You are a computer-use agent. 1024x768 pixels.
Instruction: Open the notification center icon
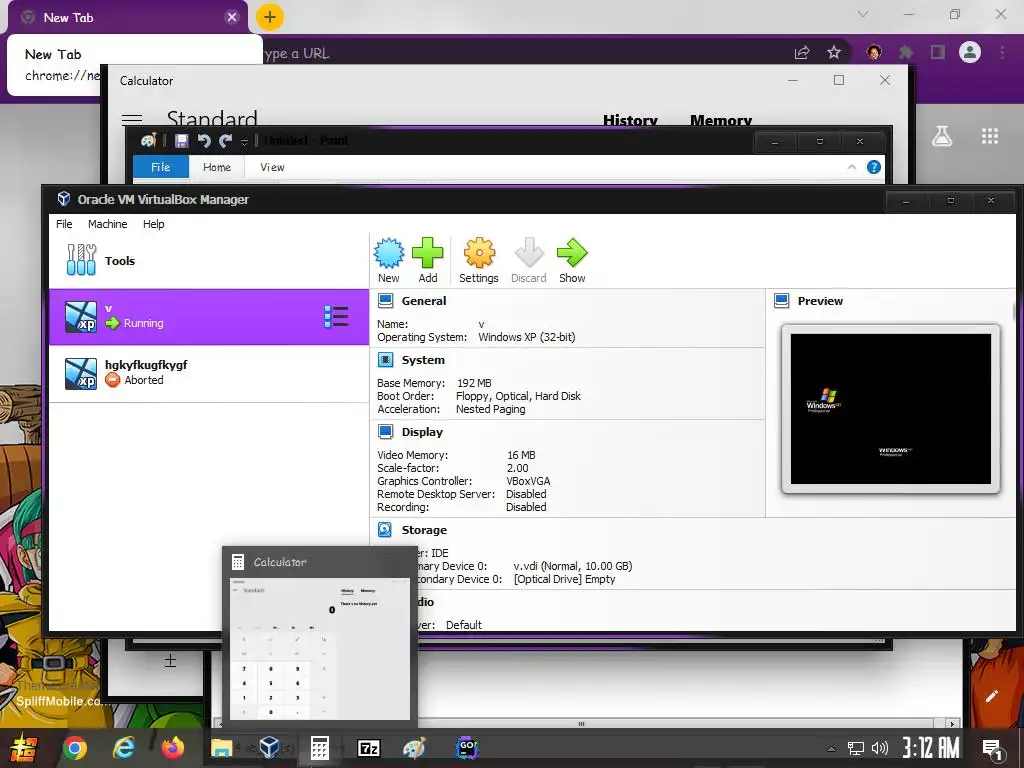993,750
